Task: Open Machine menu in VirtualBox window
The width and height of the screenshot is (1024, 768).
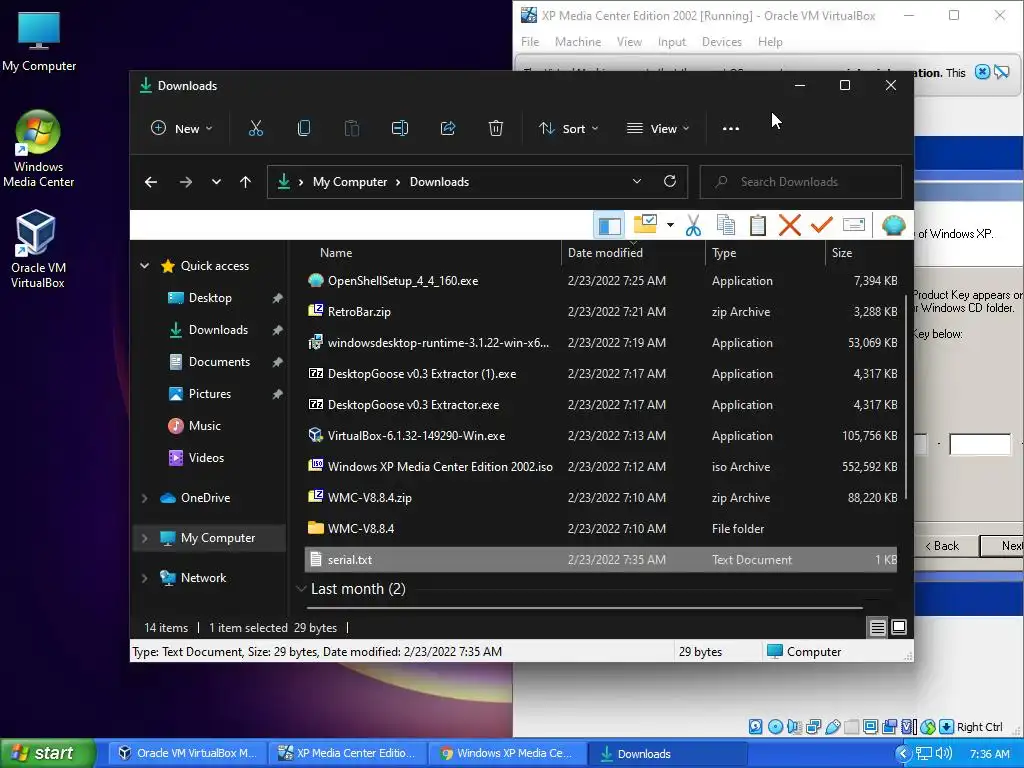Action: pos(578,42)
